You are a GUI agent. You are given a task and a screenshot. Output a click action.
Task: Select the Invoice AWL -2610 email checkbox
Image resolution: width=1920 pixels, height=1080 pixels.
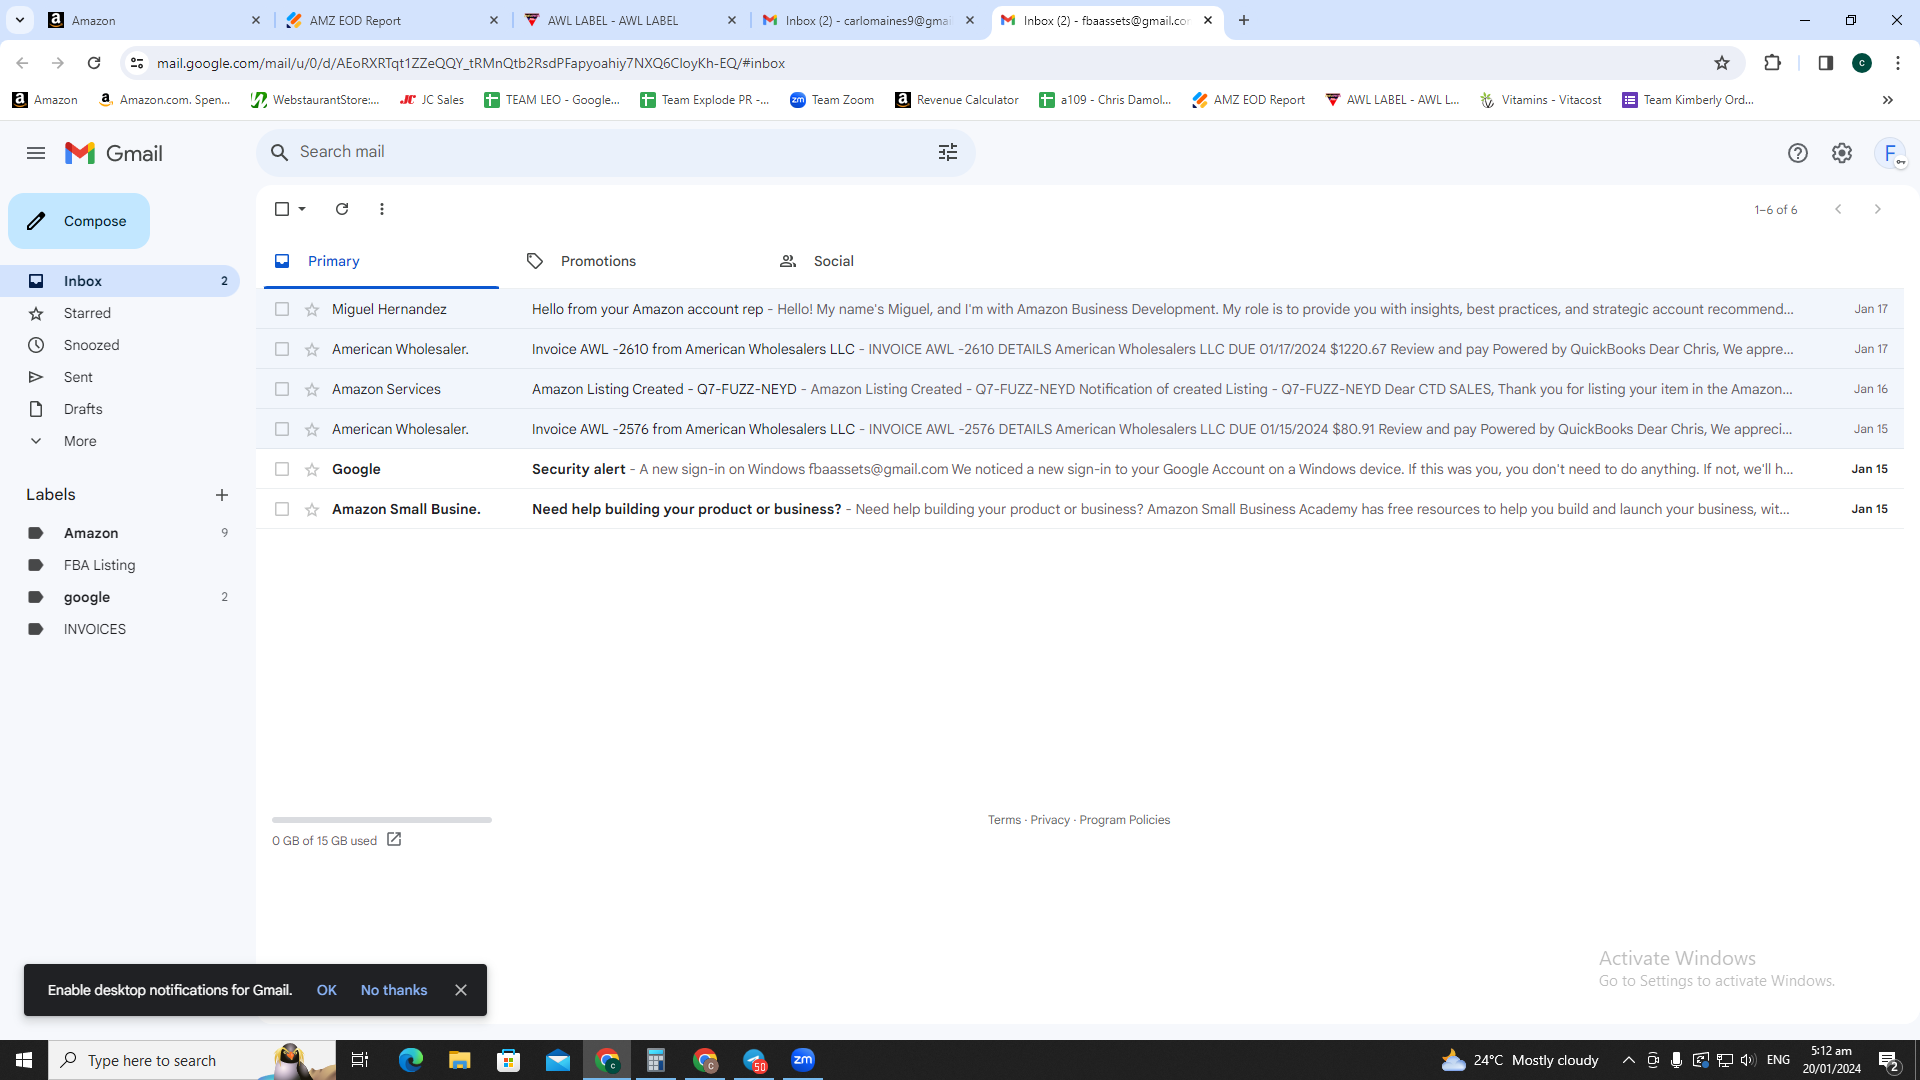tap(282, 349)
